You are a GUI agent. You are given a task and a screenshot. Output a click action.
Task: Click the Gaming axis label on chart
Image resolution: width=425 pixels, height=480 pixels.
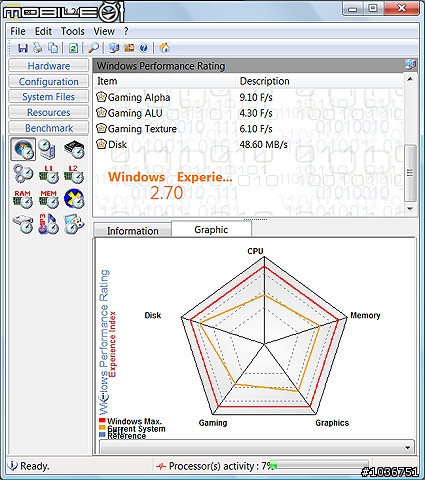[x=213, y=423]
